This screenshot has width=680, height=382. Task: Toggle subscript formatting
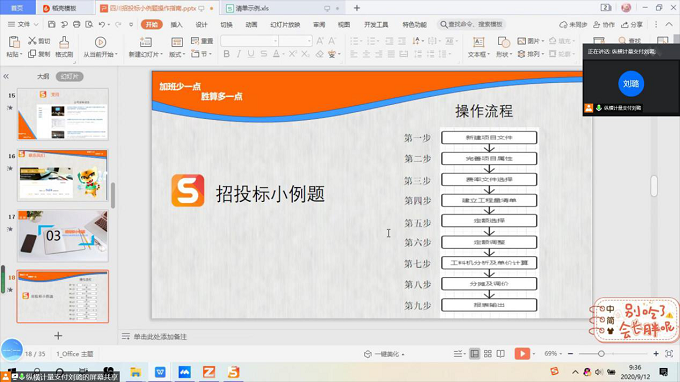pyautogui.click(x=305, y=54)
